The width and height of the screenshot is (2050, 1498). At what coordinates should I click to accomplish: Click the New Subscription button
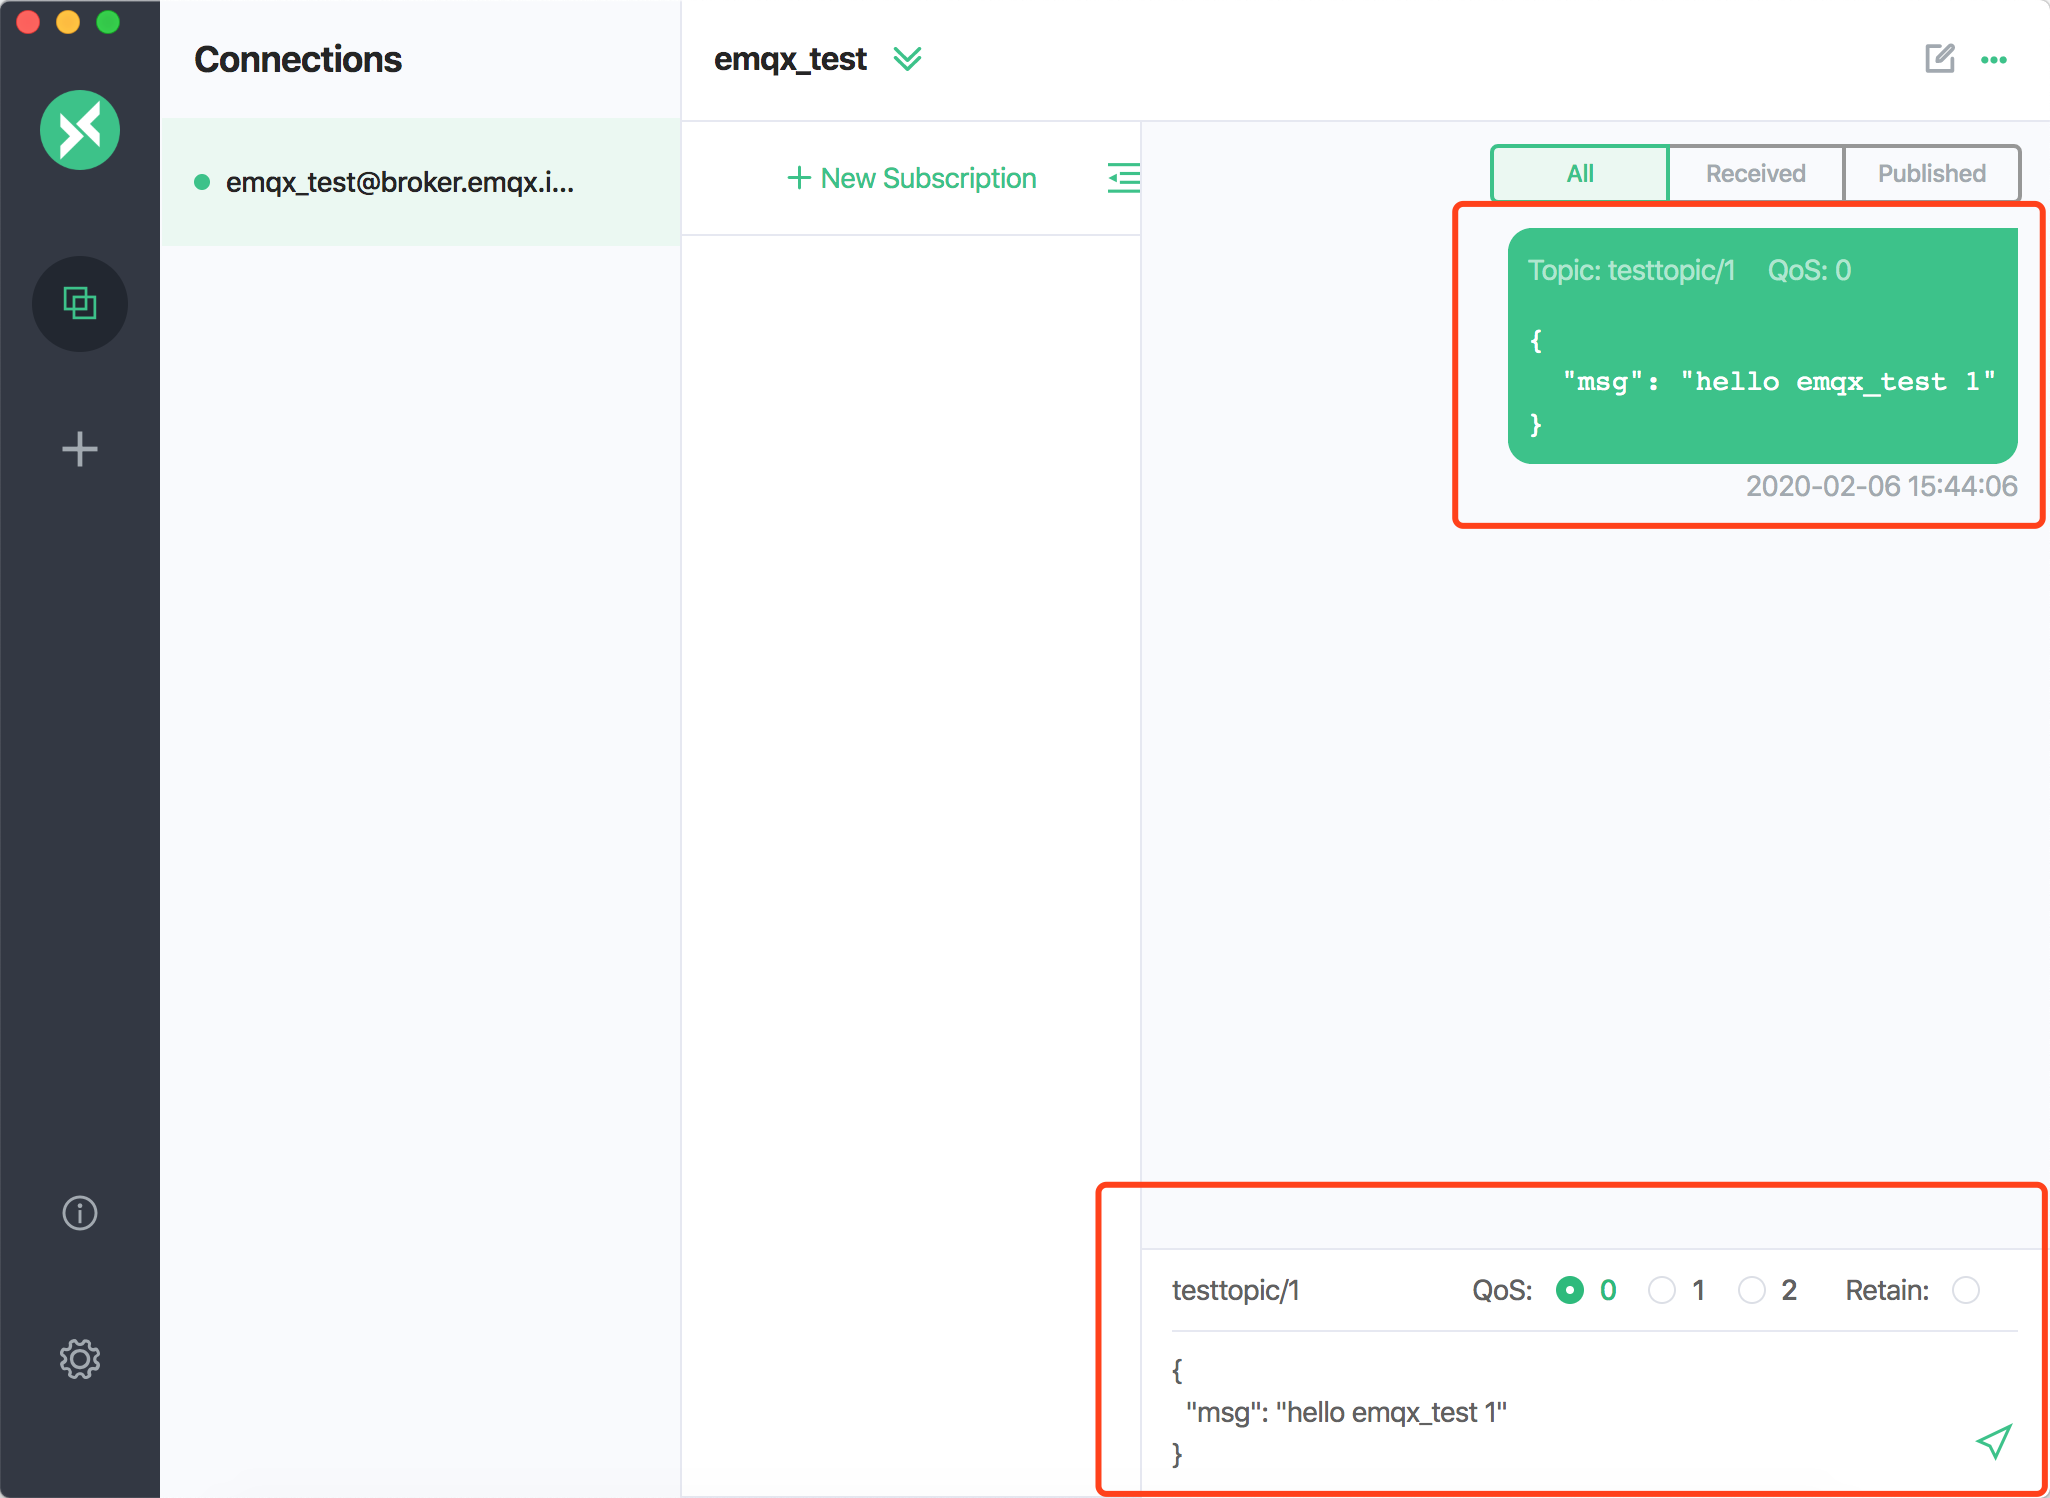pyautogui.click(x=910, y=178)
